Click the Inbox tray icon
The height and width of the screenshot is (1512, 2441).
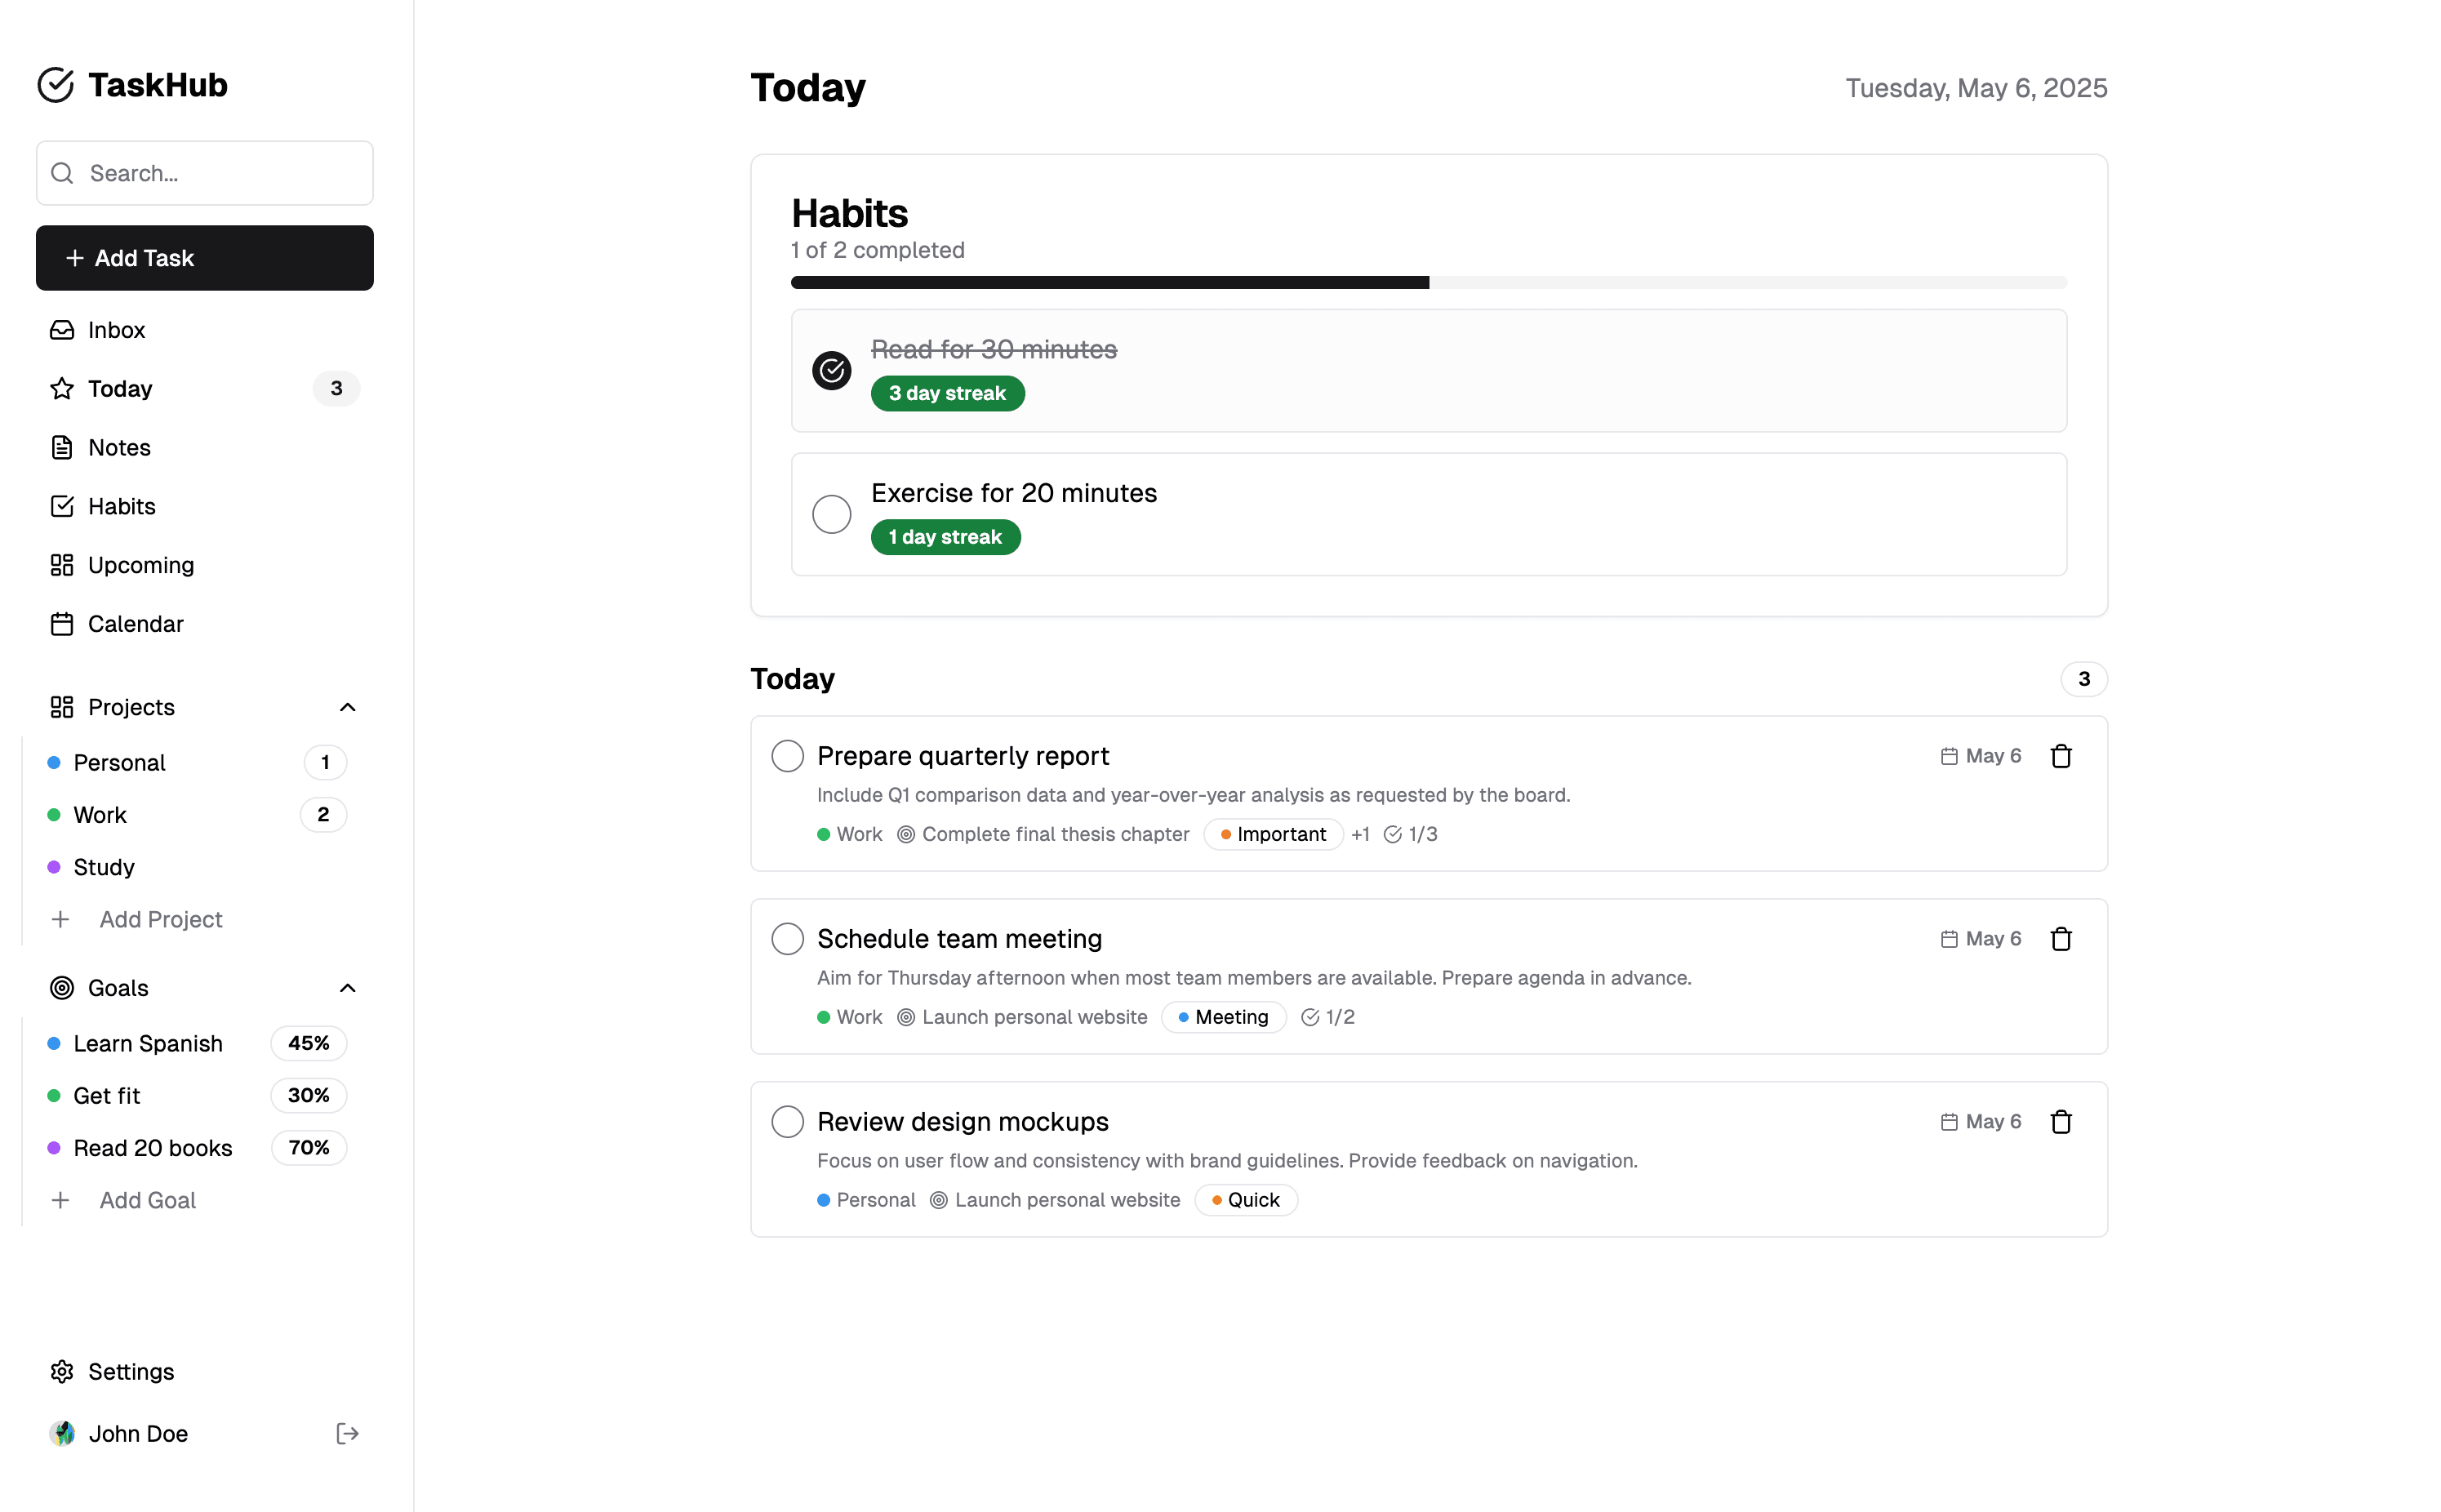[x=62, y=330]
